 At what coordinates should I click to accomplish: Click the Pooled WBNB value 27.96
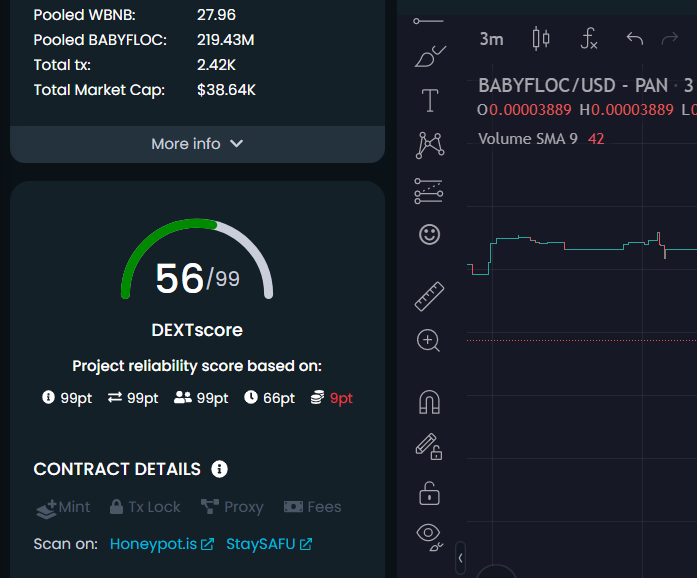point(216,15)
